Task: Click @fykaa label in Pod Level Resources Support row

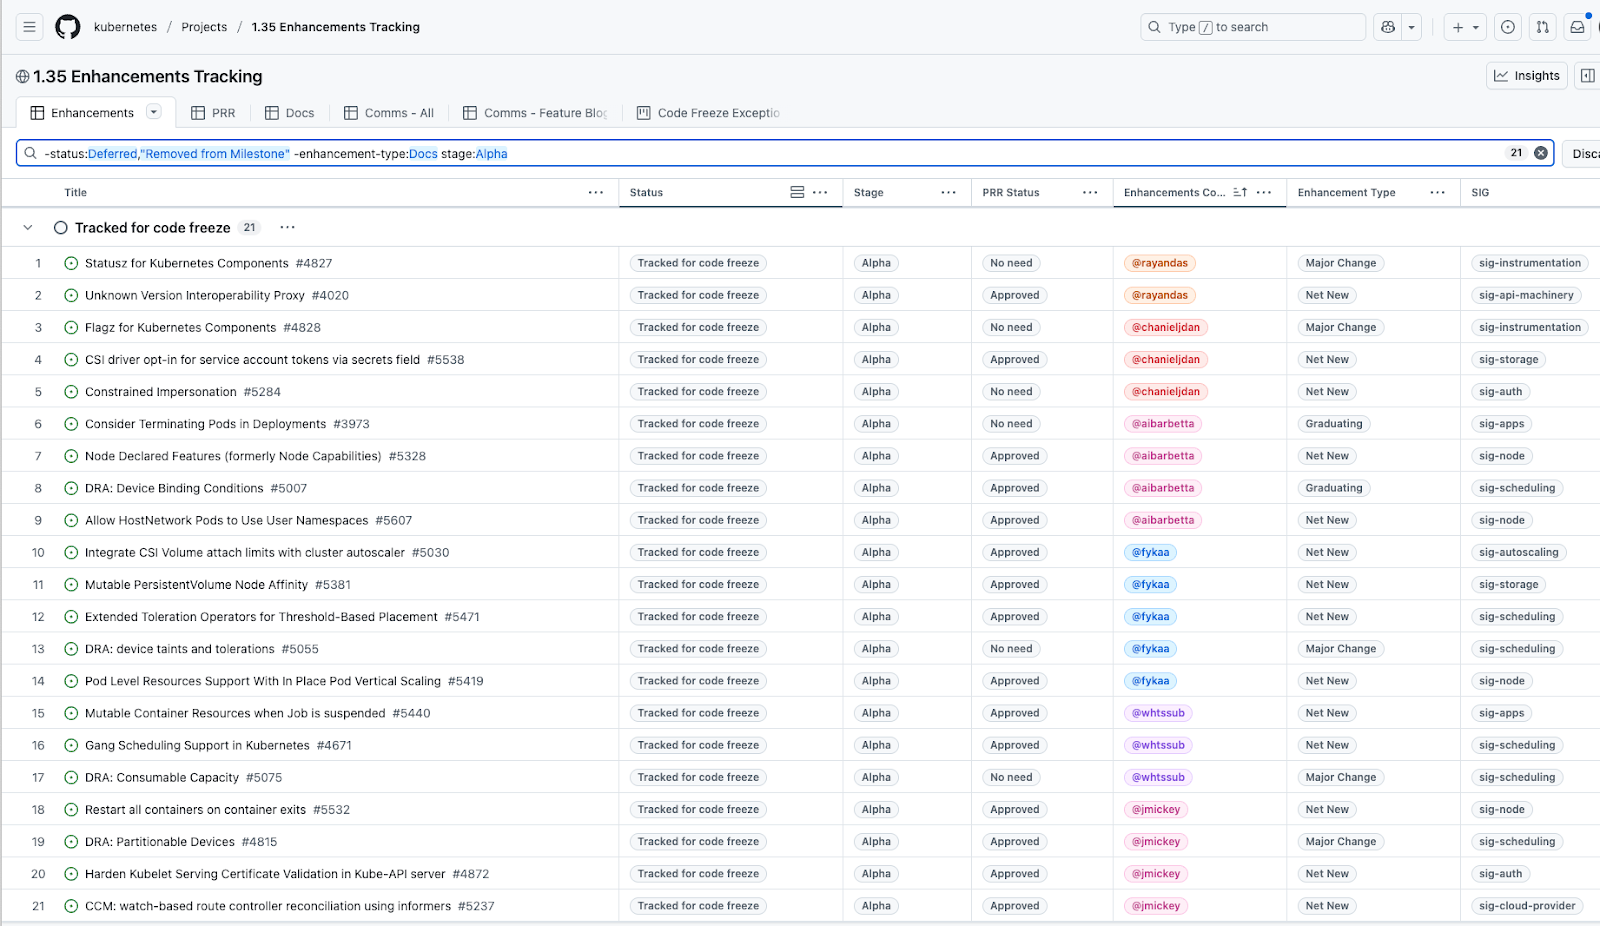Action: pos(1151,681)
